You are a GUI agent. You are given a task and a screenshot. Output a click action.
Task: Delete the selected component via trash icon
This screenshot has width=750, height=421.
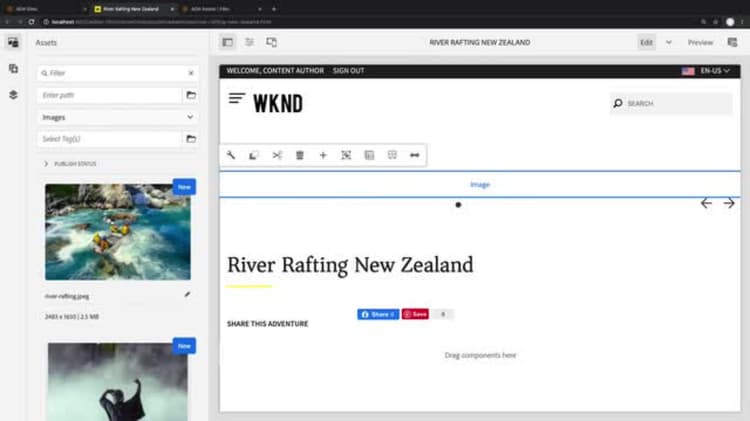[x=300, y=155]
